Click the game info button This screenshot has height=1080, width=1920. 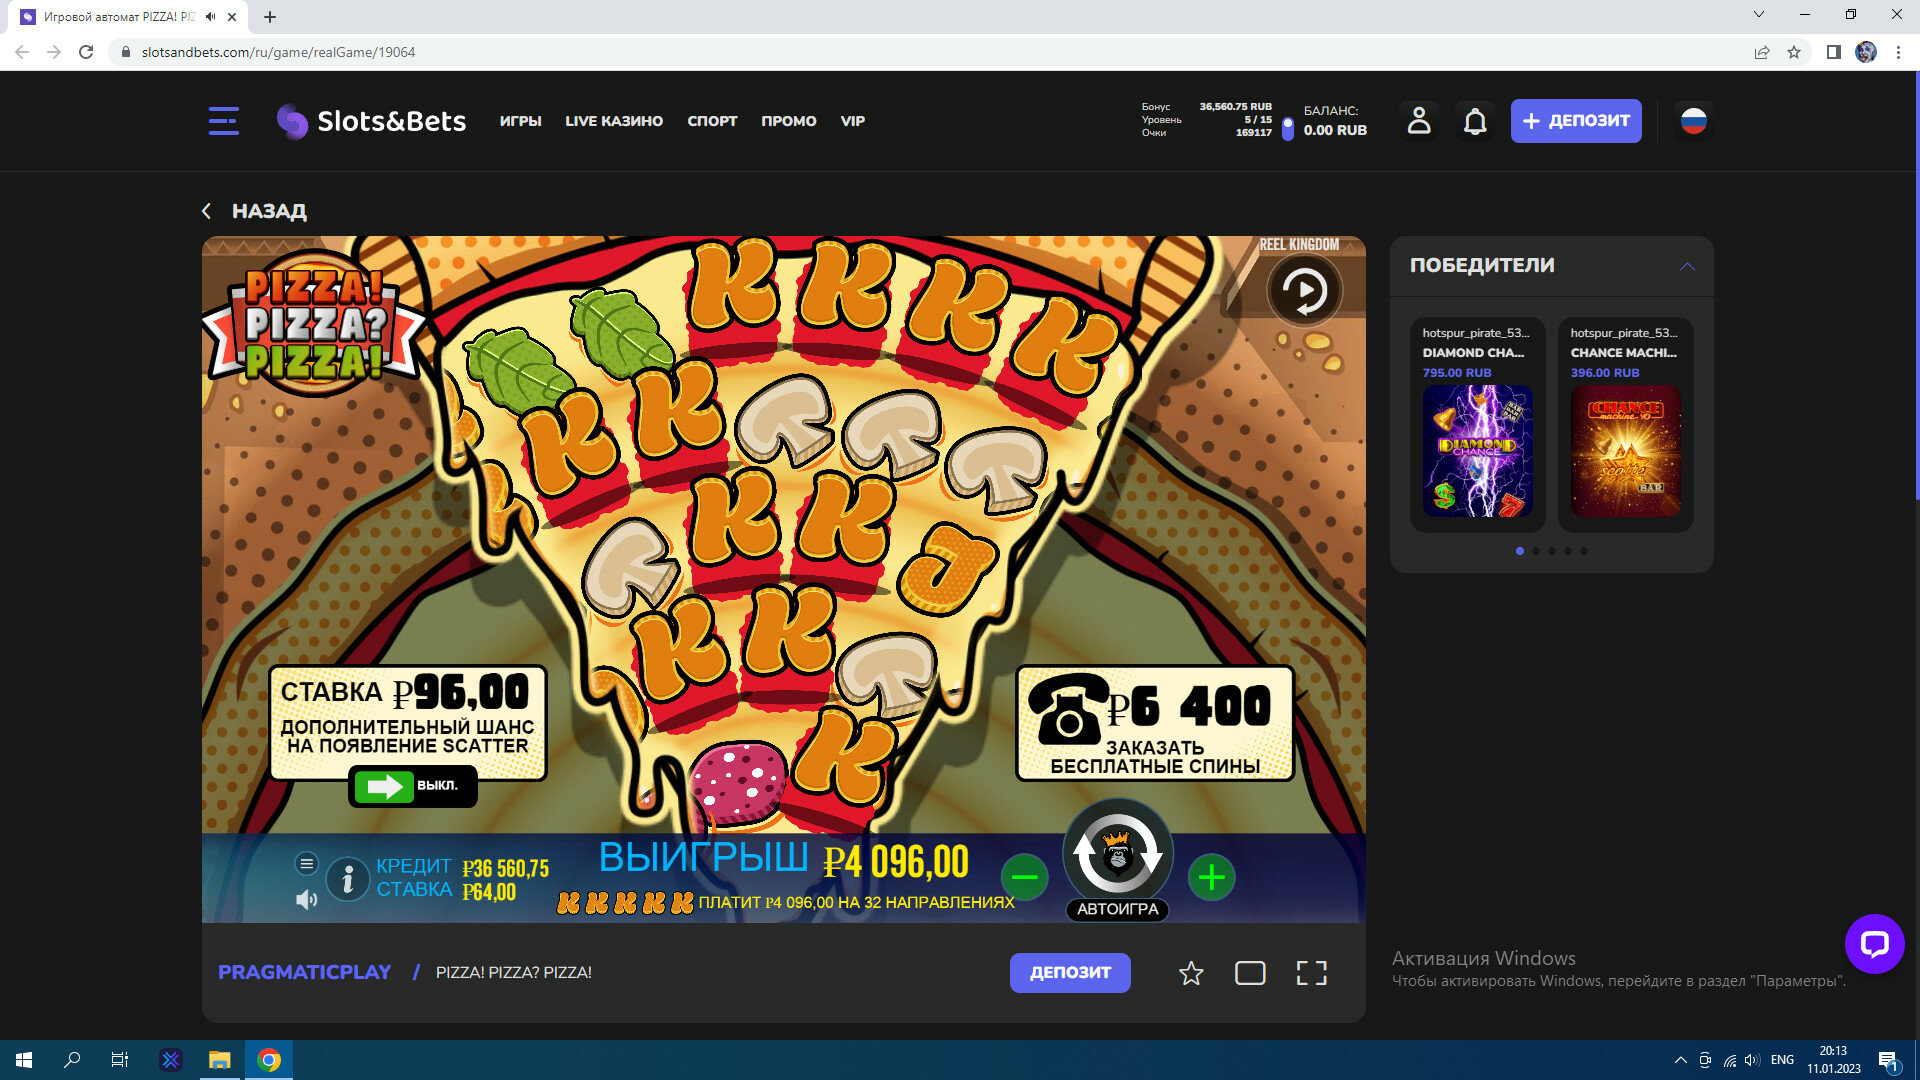pyautogui.click(x=347, y=879)
